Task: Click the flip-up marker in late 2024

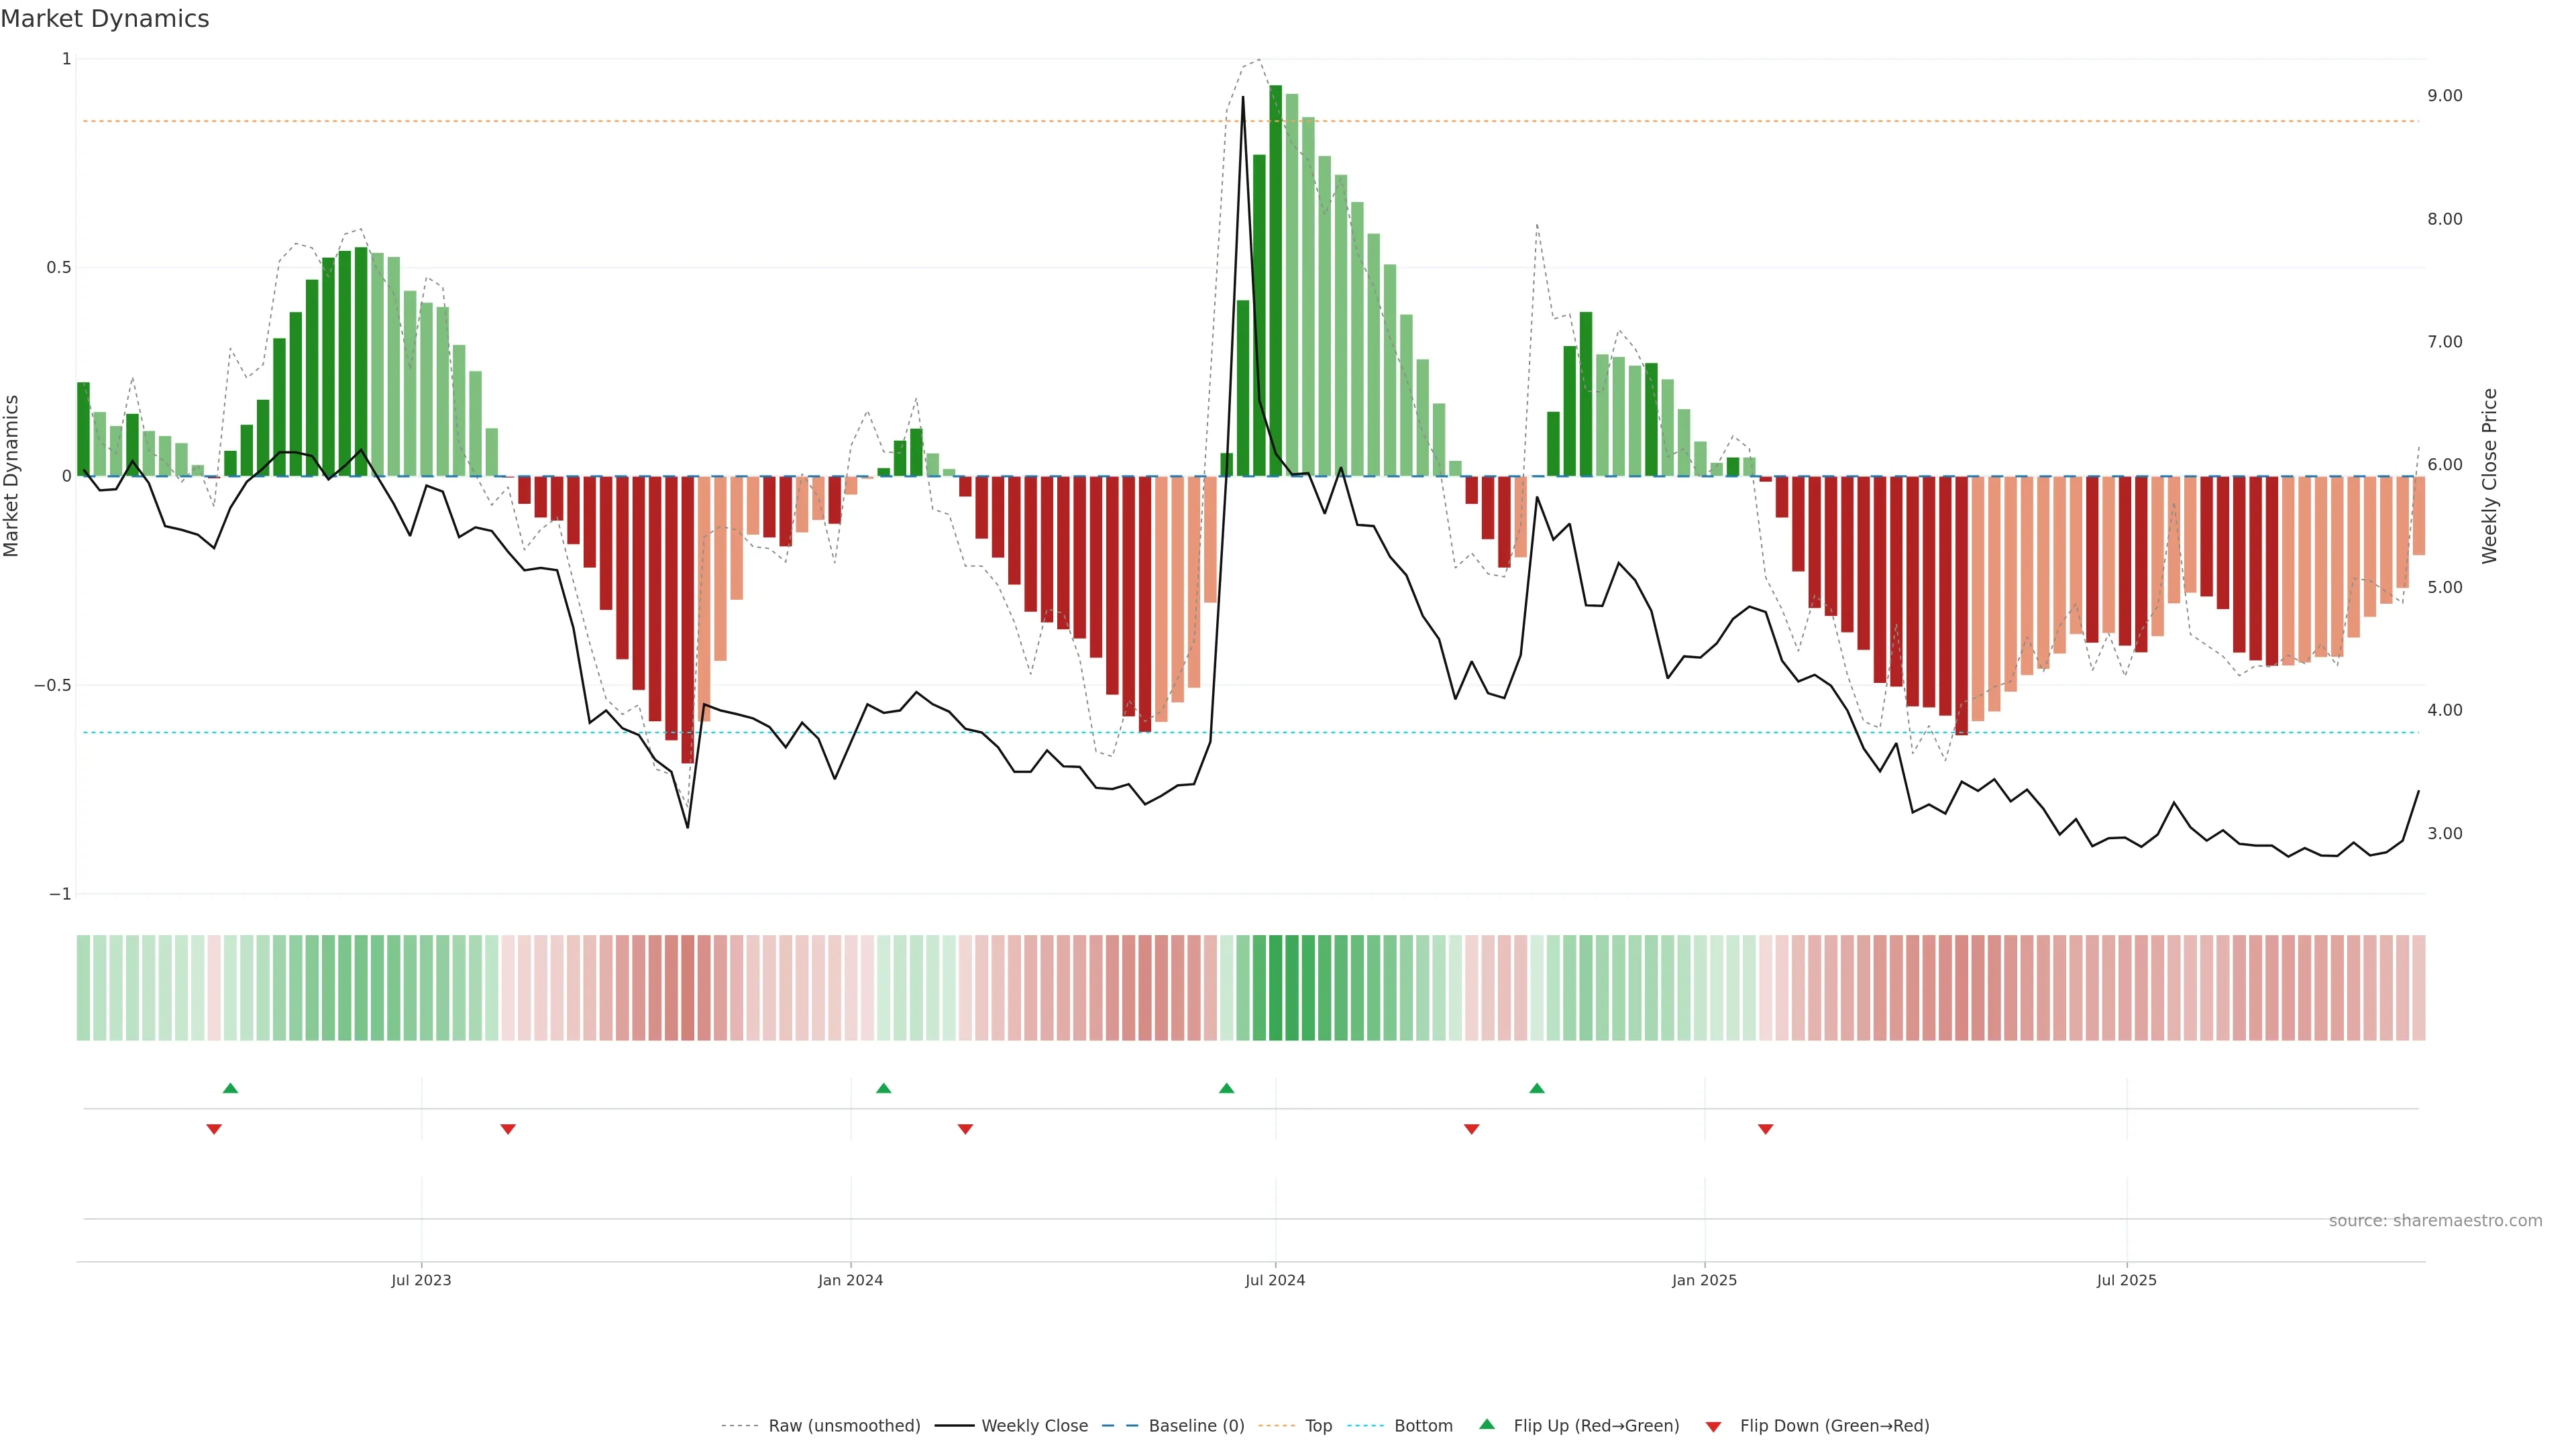Action: click(1537, 1088)
